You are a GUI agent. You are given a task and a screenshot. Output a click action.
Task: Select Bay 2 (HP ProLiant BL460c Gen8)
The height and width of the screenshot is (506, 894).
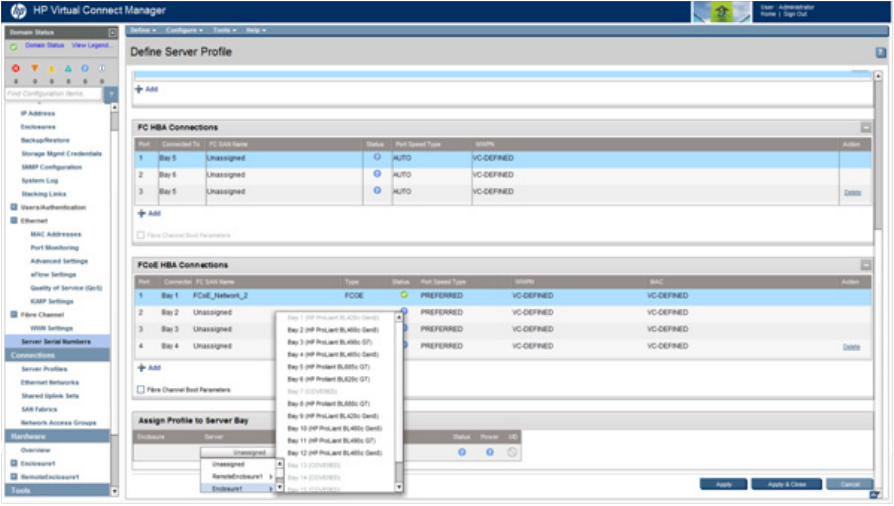(333, 330)
